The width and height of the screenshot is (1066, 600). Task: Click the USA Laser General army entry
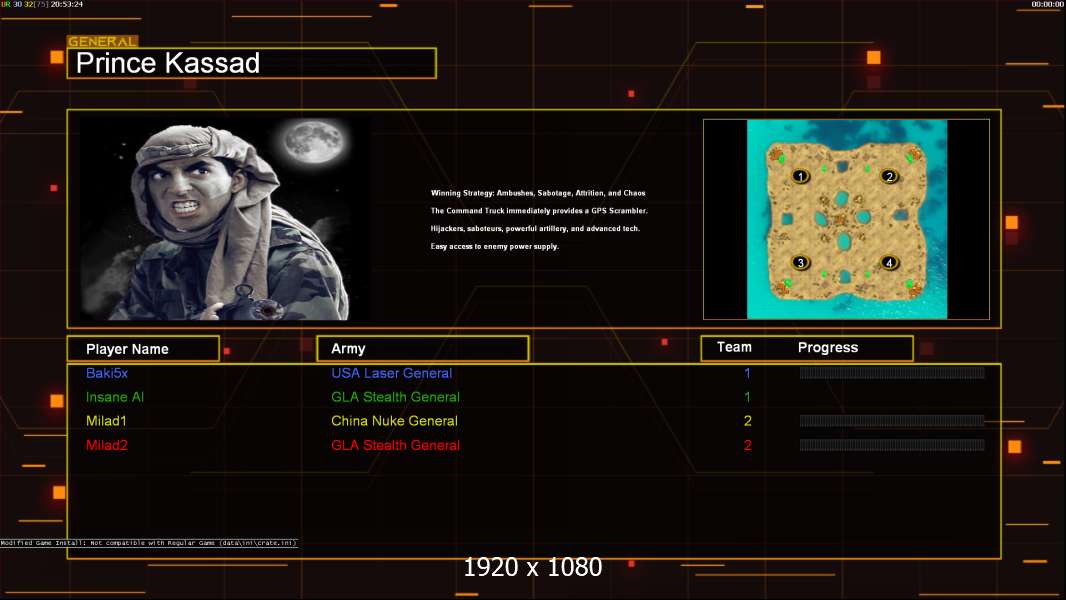(392, 373)
